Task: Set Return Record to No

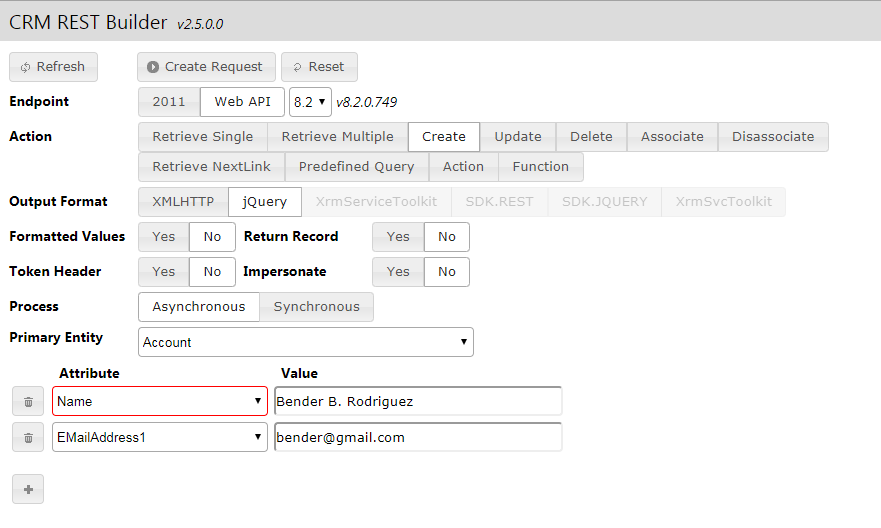Action: click(447, 236)
